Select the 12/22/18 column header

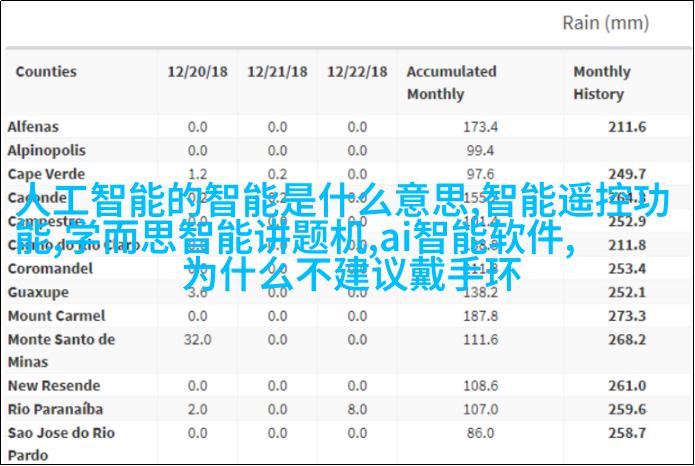pyautogui.click(x=356, y=72)
